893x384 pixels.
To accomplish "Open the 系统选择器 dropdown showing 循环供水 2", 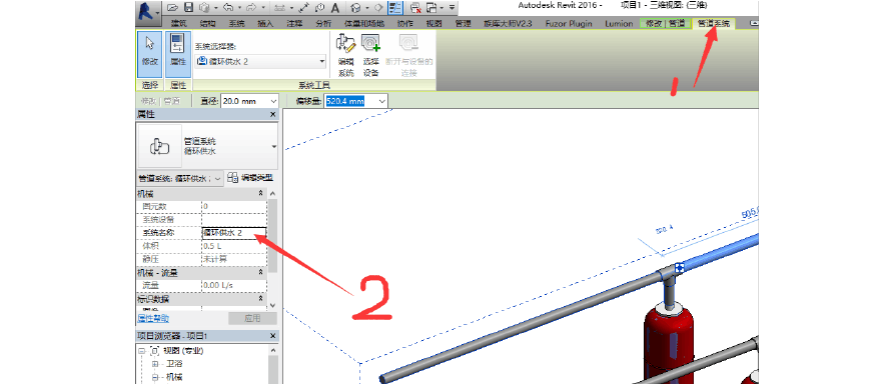I will tap(261, 62).
